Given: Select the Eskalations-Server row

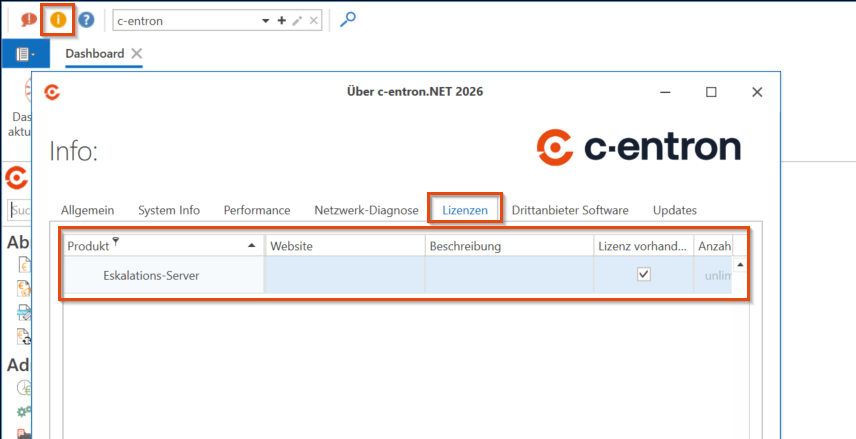Looking at the screenshot, I should [397, 275].
